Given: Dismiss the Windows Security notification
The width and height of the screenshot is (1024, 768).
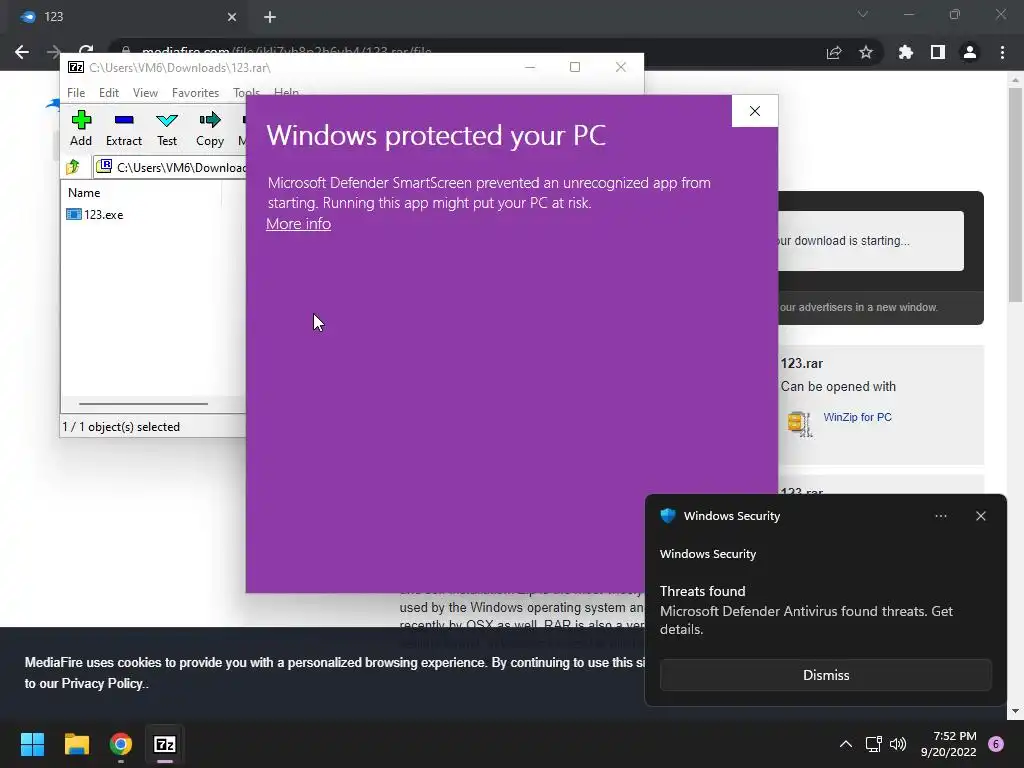Looking at the screenshot, I should [x=825, y=675].
